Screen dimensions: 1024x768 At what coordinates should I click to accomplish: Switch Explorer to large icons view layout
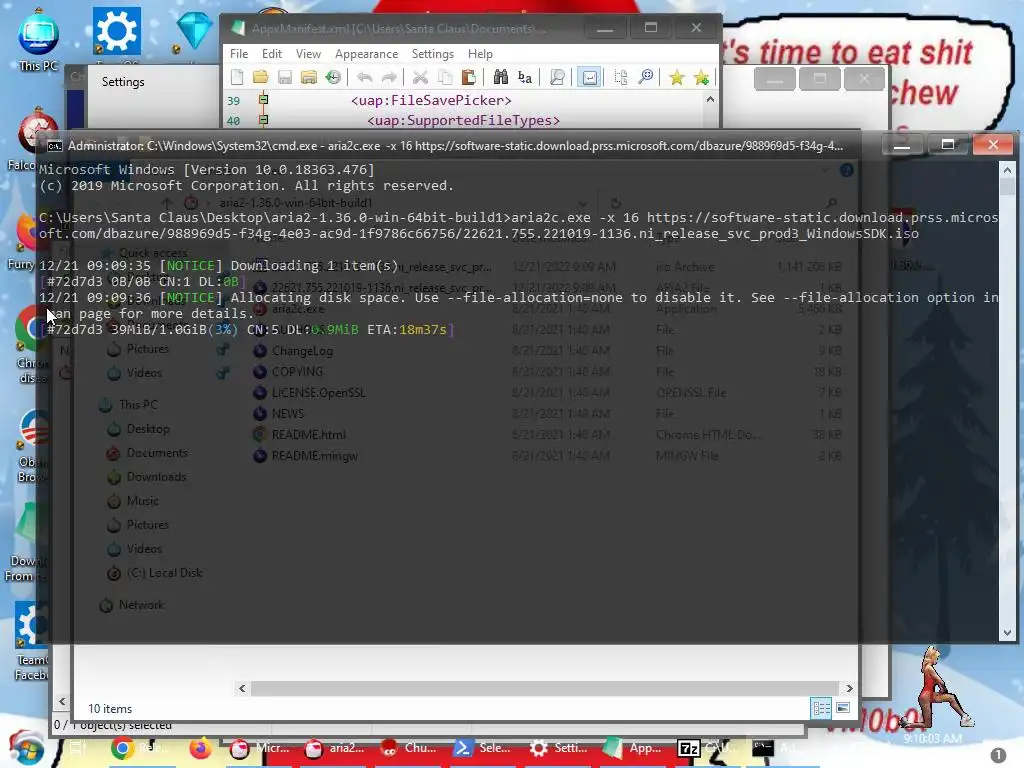[843, 708]
